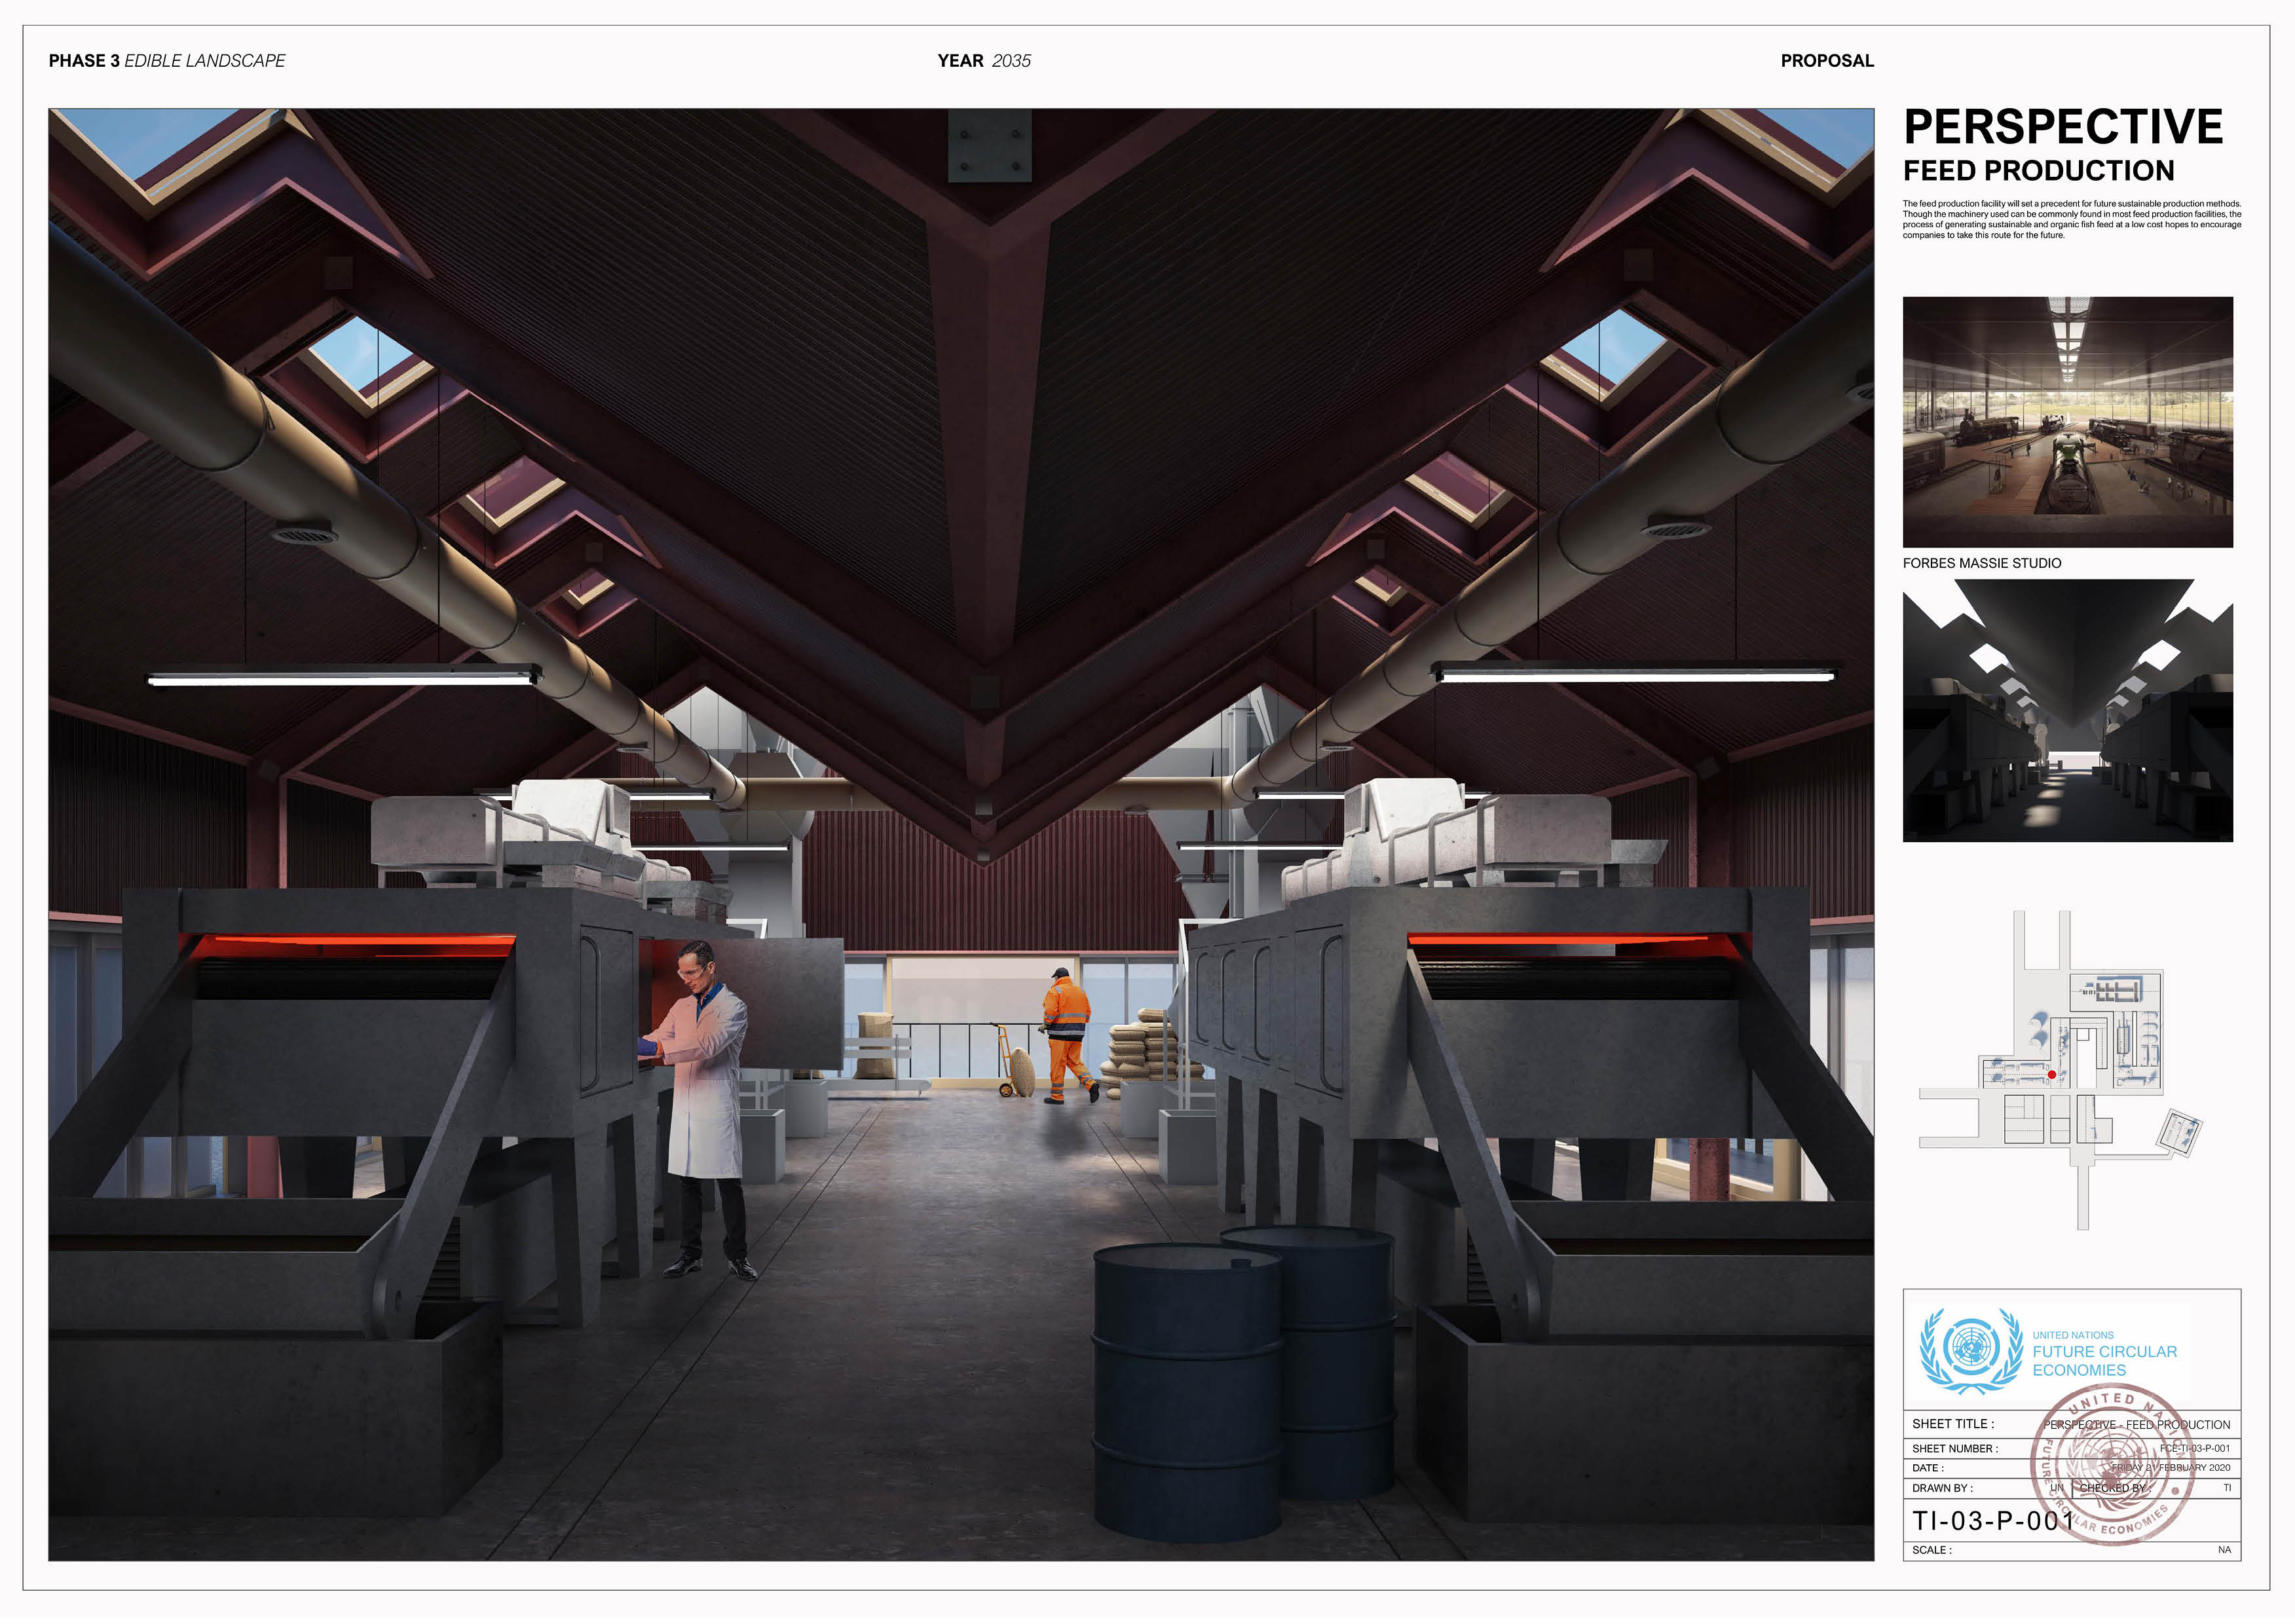Click the red location dot on site plan
Image resolution: width=2295 pixels, height=1624 pixels.
[2052, 1075]
